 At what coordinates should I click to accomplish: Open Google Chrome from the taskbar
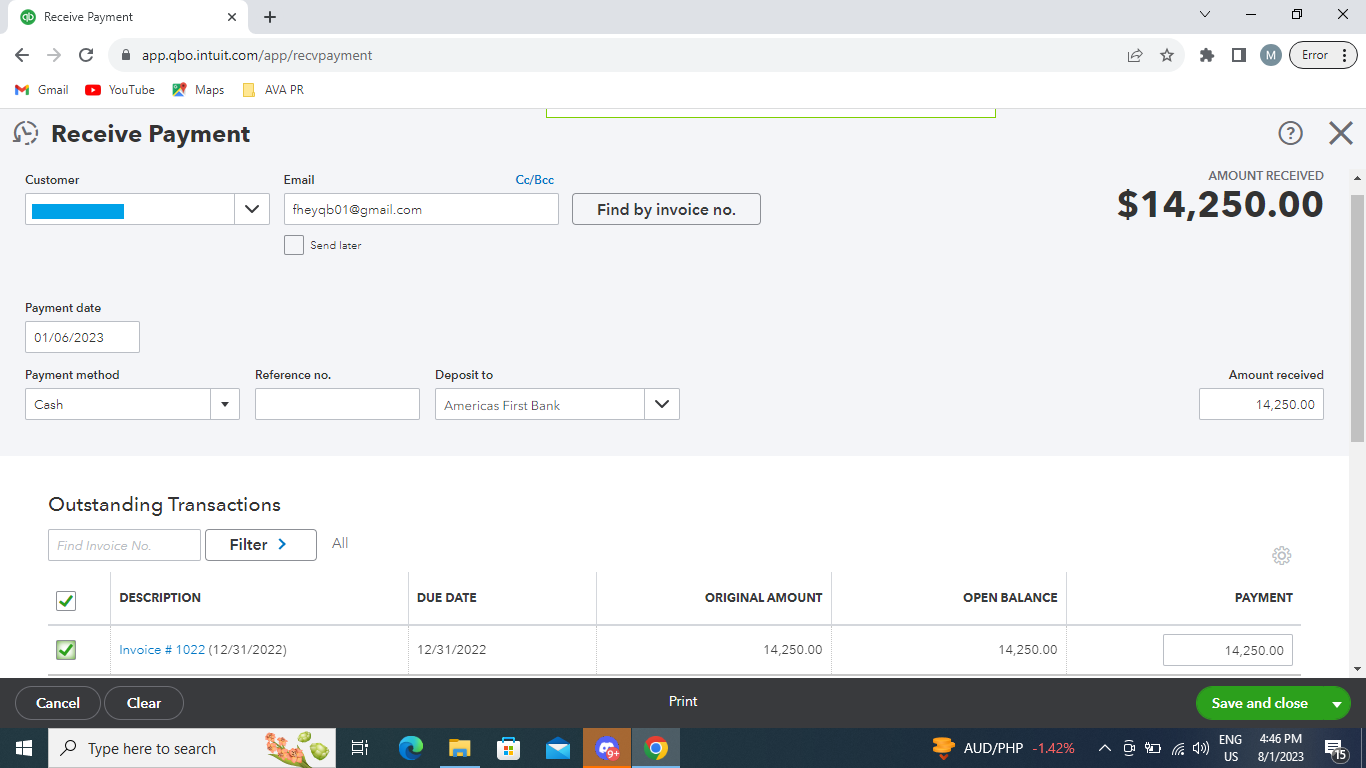(x=656, y=748)
